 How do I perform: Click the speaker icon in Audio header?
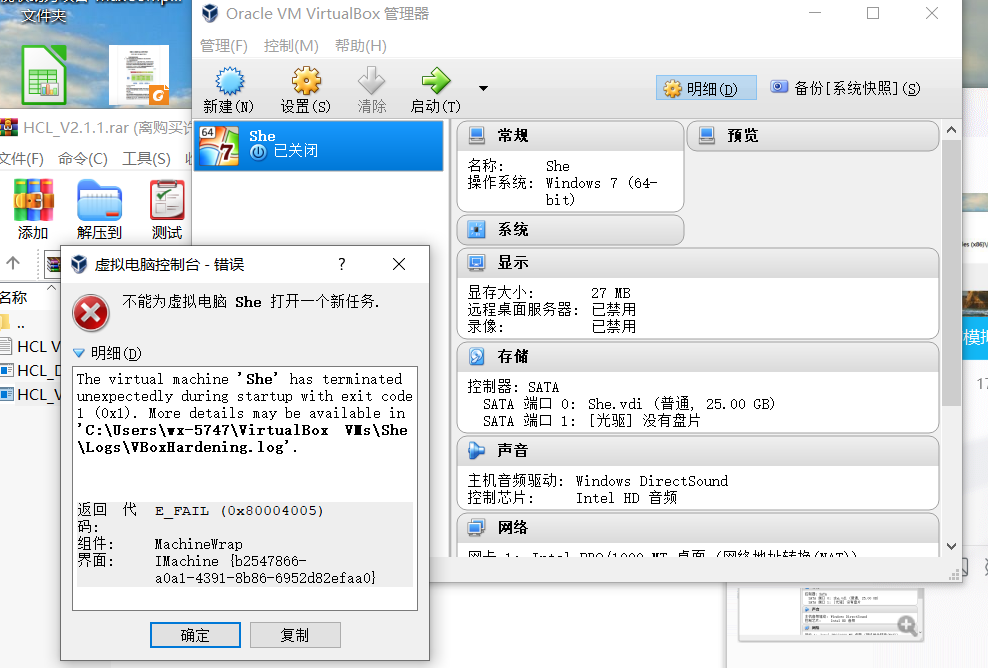pos(476,451)
